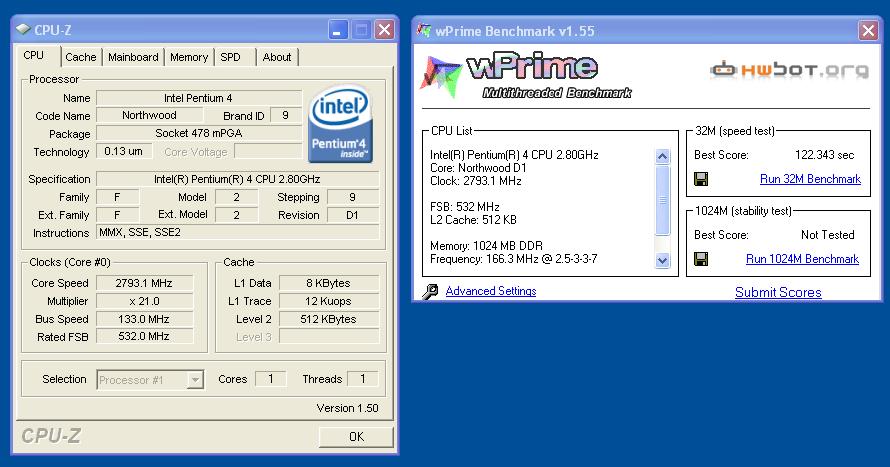
Task: Click the wrench icon beside Advanced Settings
Action: [x=430, y=292]
